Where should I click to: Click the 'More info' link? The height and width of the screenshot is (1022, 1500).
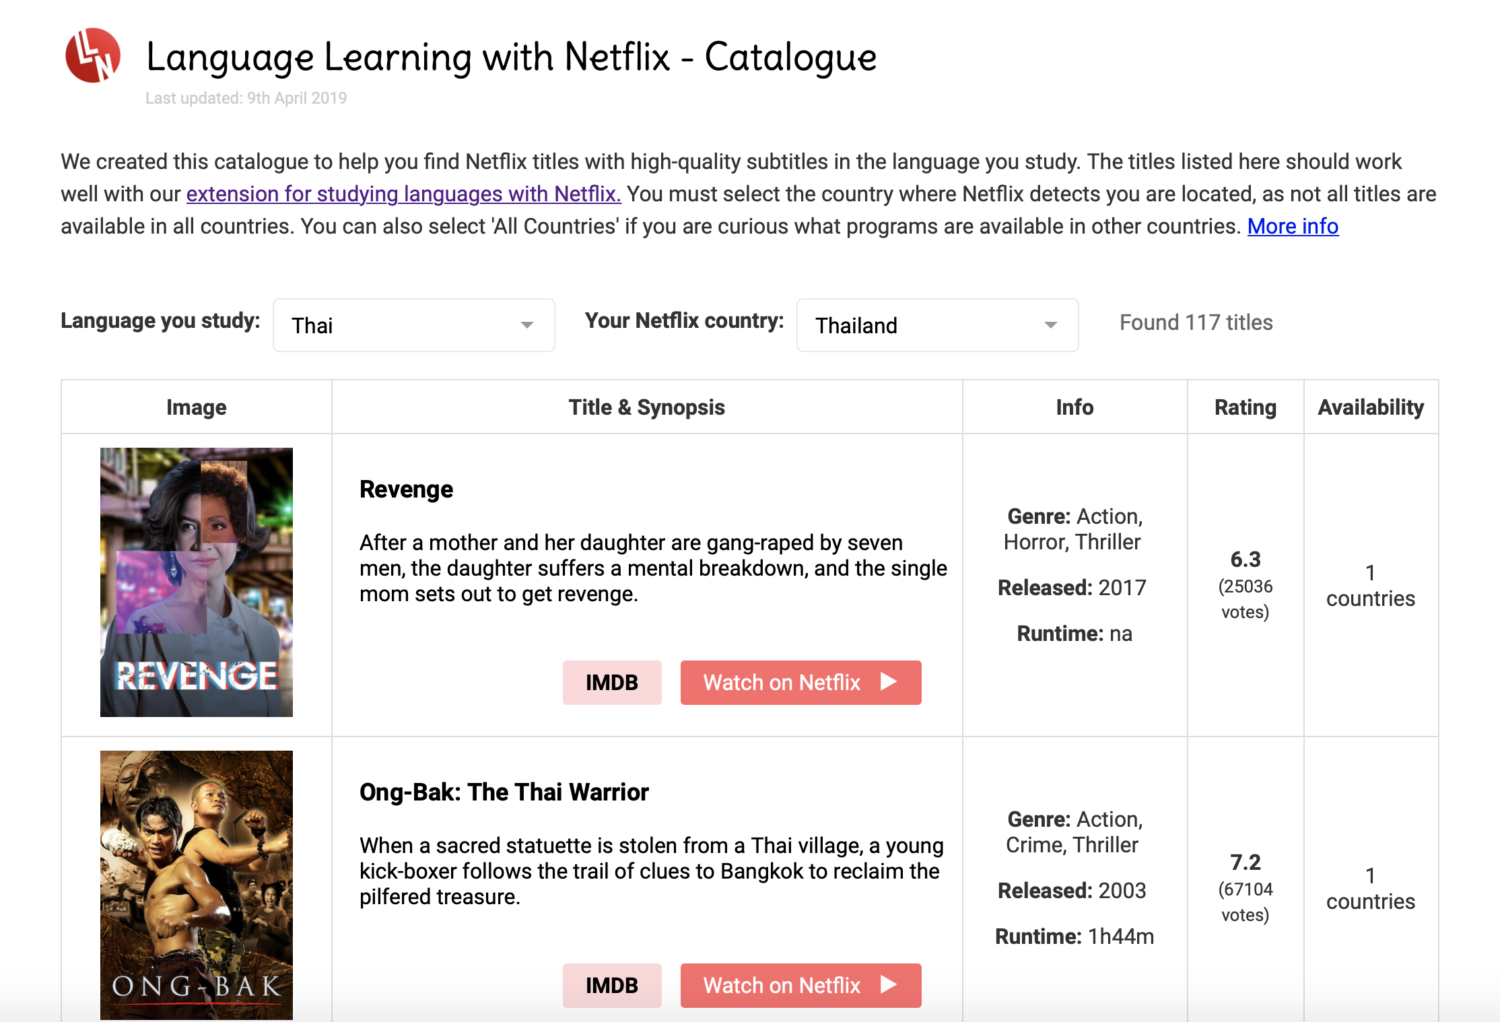[x=1292, y=226]
